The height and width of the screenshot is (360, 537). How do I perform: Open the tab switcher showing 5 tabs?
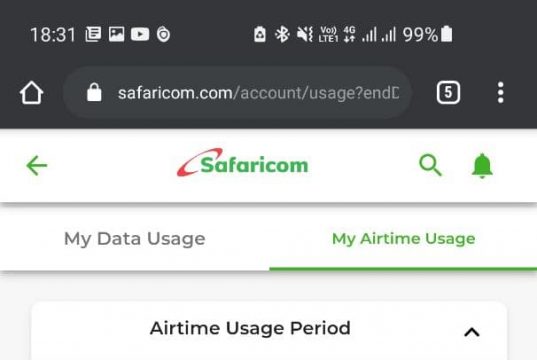click(x=448, y=92)
